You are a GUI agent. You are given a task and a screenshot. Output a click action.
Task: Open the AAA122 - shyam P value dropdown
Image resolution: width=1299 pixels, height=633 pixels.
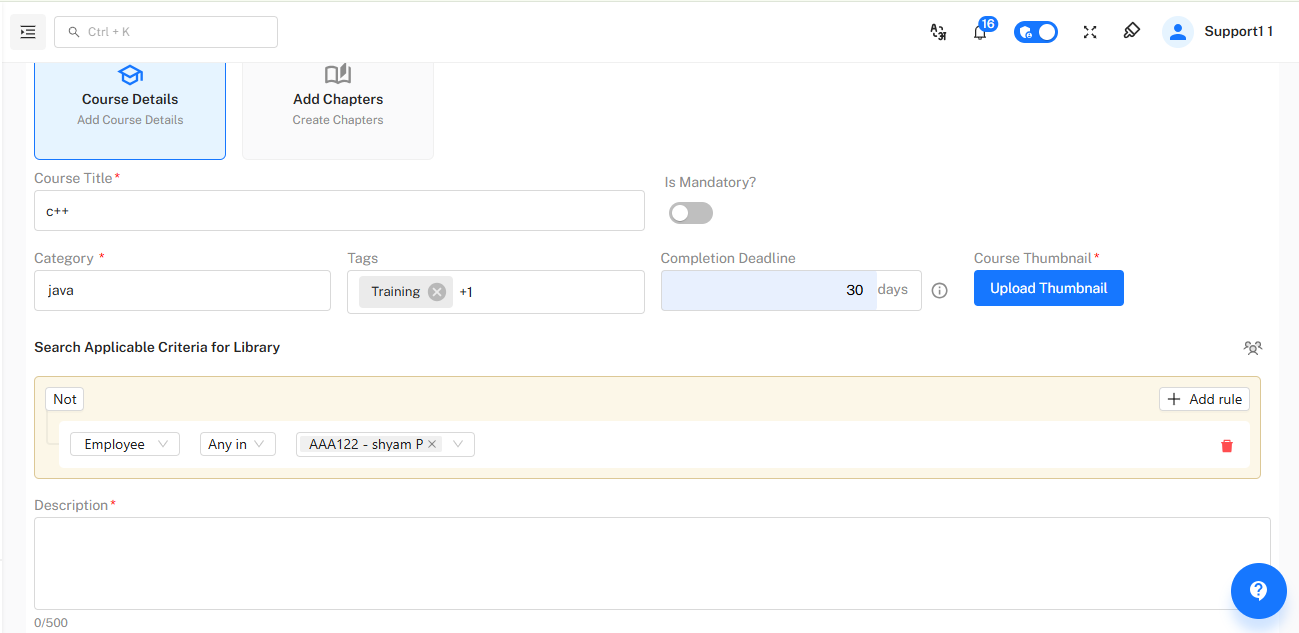coord(458,444)
